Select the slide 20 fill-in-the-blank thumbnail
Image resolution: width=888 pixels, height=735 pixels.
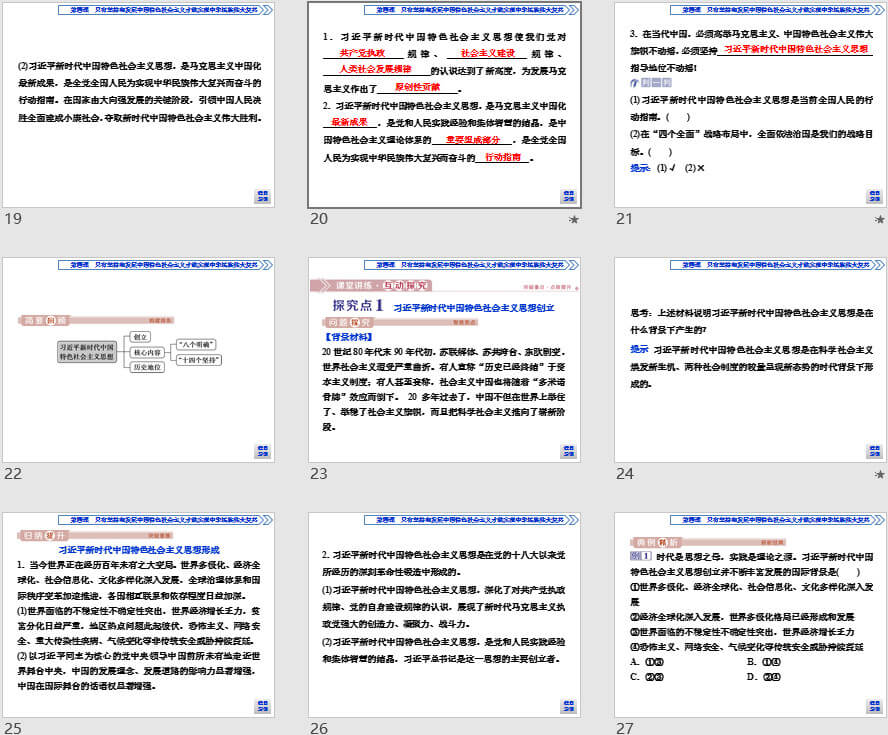(x=445, y=105)
